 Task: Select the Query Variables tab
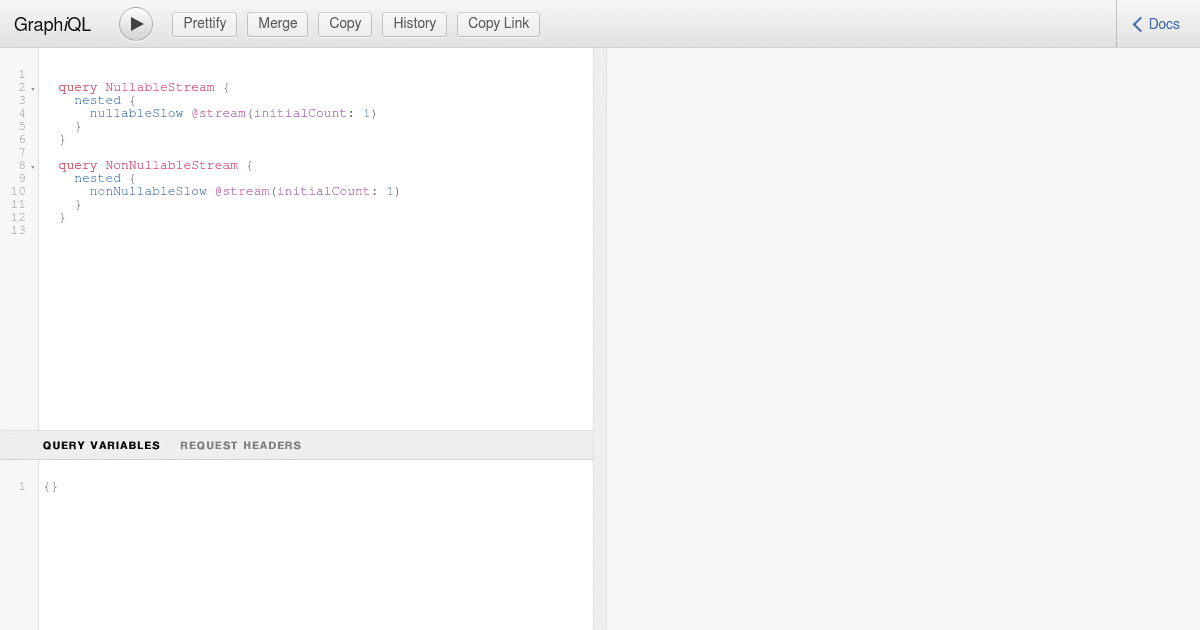tap(102, 445)
